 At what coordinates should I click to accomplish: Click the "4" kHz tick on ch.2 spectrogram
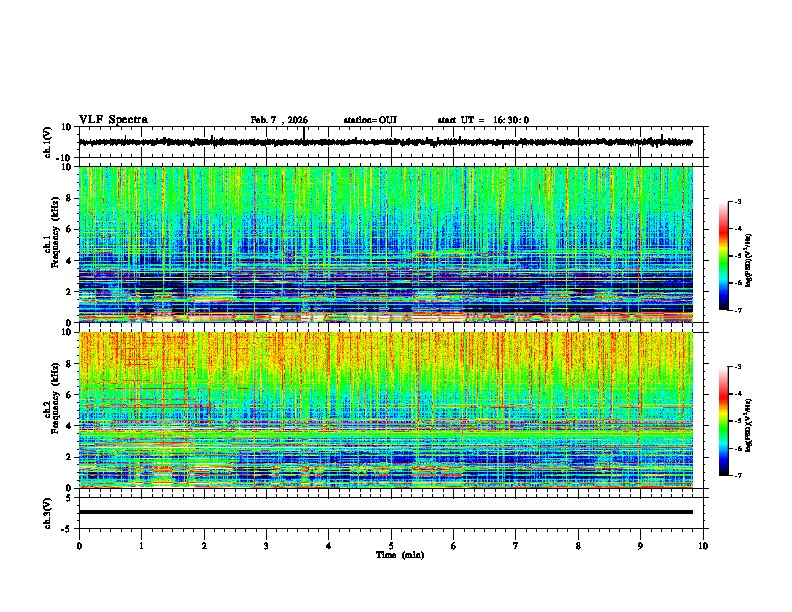[x=69, y=426]
